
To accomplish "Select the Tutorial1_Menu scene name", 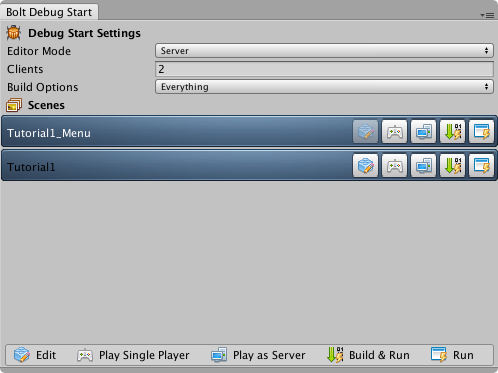I will [x=49, y=133].
